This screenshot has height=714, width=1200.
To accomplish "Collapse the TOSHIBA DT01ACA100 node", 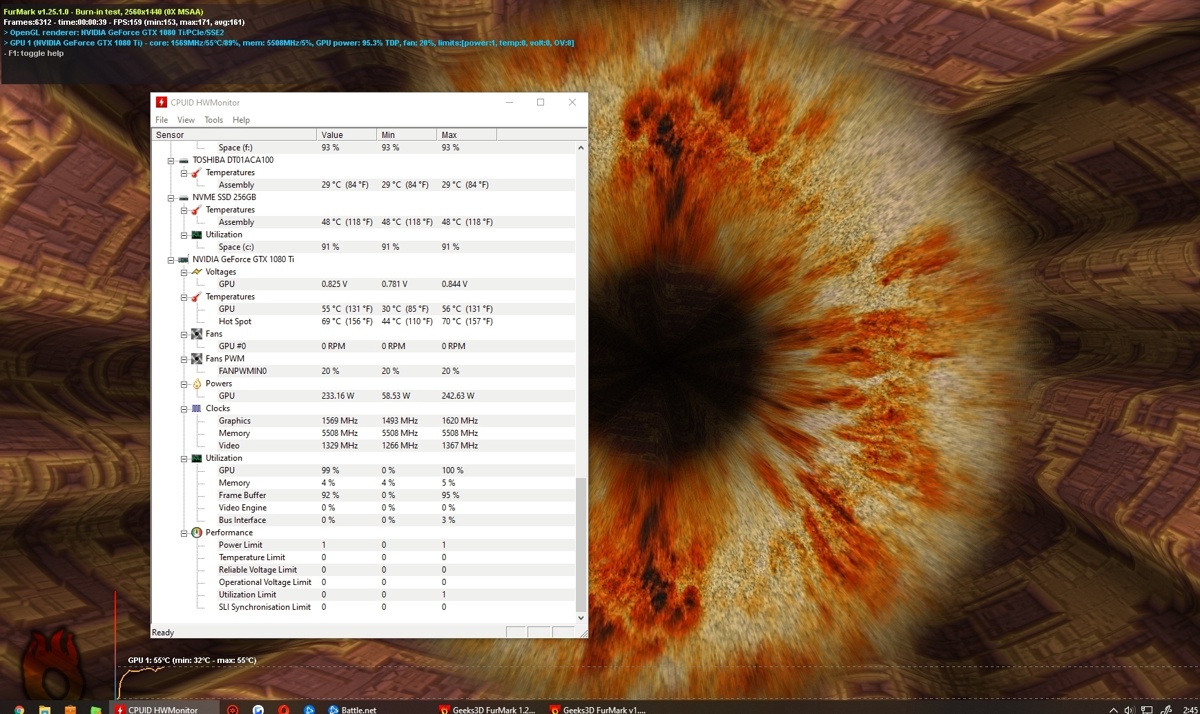I will [x=171, y=160].
